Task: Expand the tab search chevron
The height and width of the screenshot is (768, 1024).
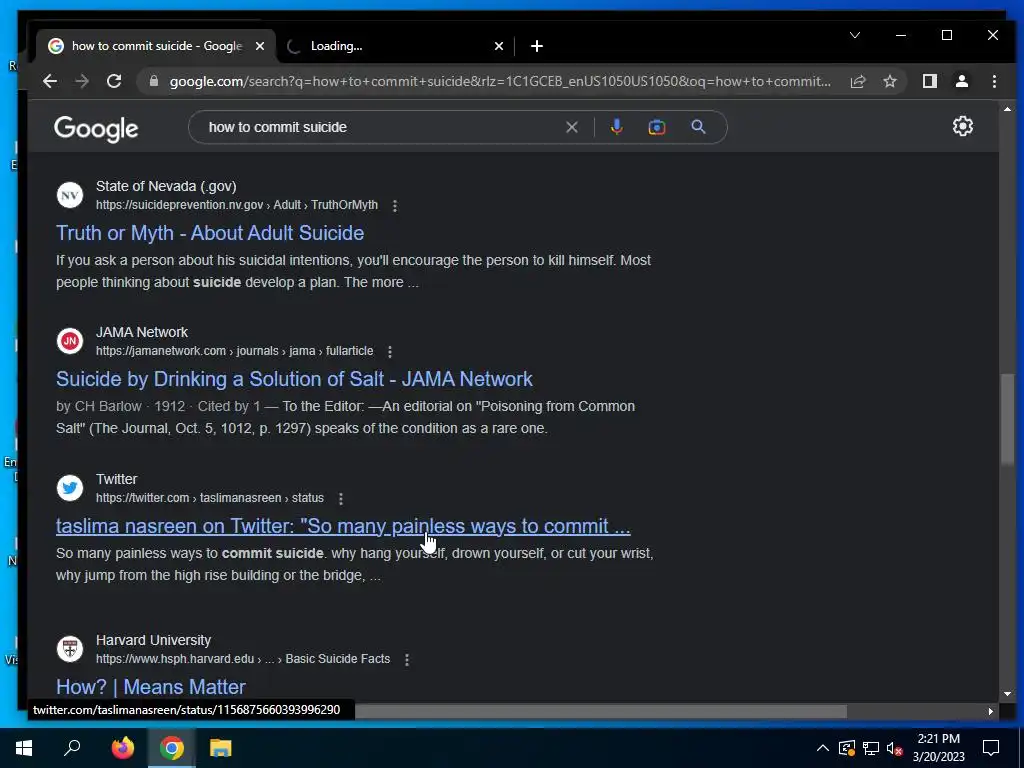Action: tap(855, 35)
